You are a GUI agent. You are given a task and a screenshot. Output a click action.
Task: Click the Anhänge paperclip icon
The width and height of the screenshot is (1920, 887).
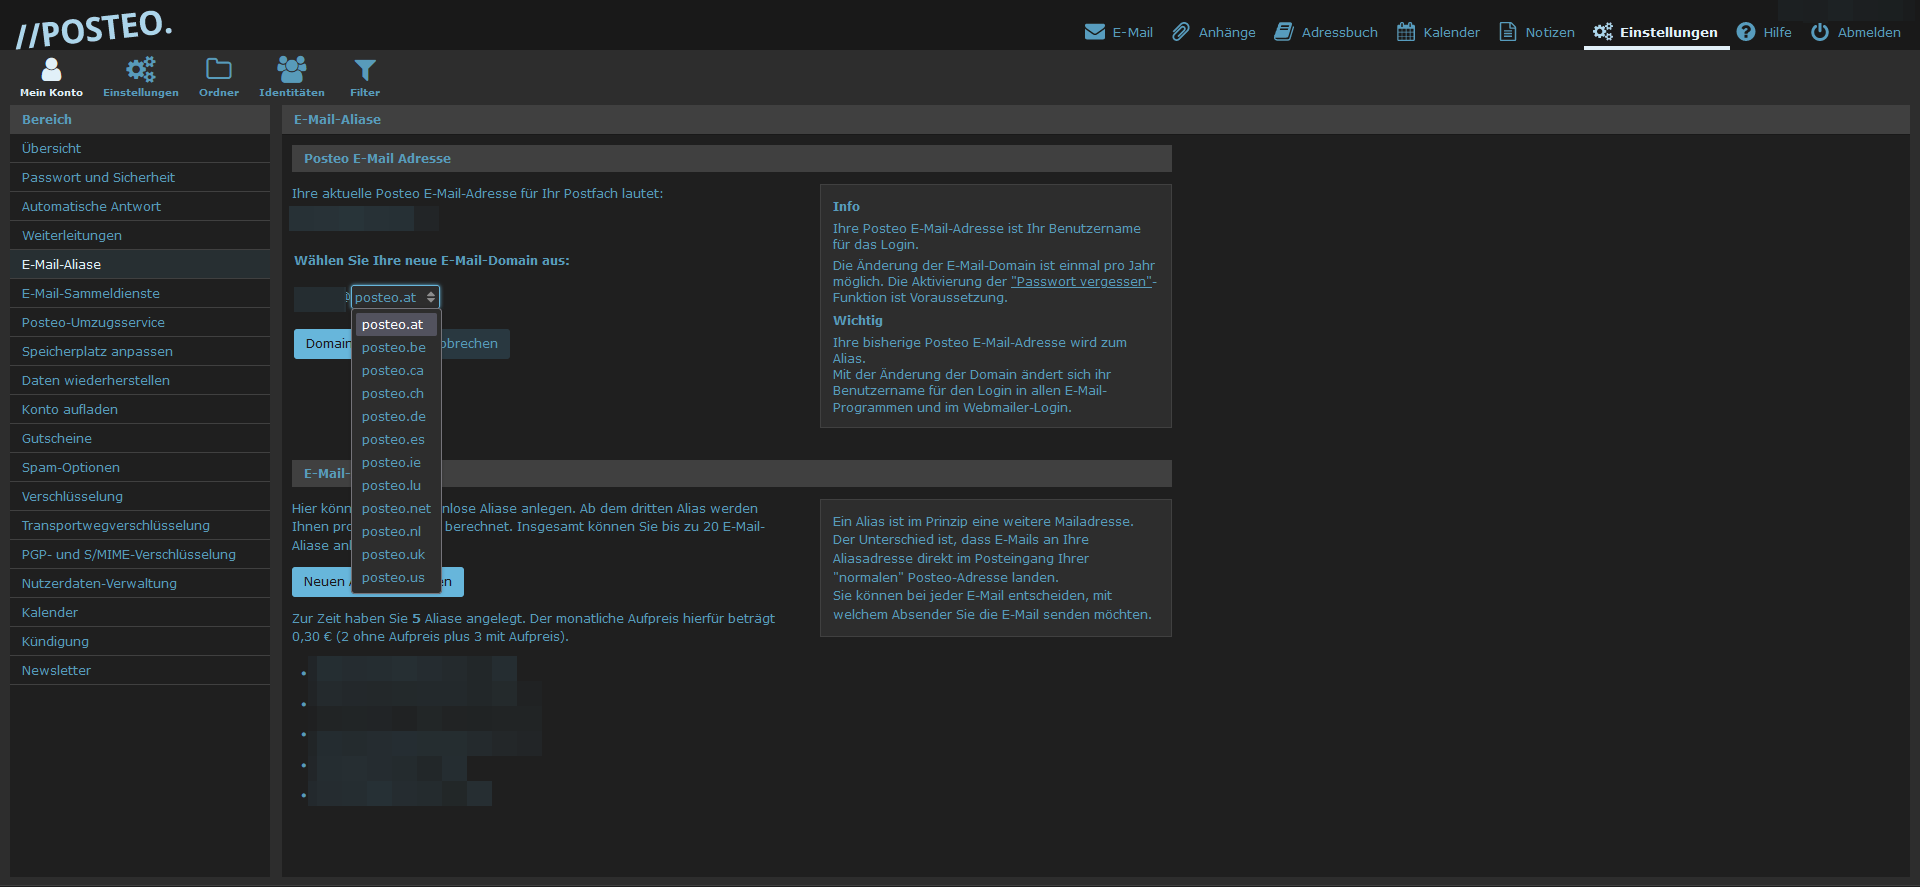tap(1181, 32)
